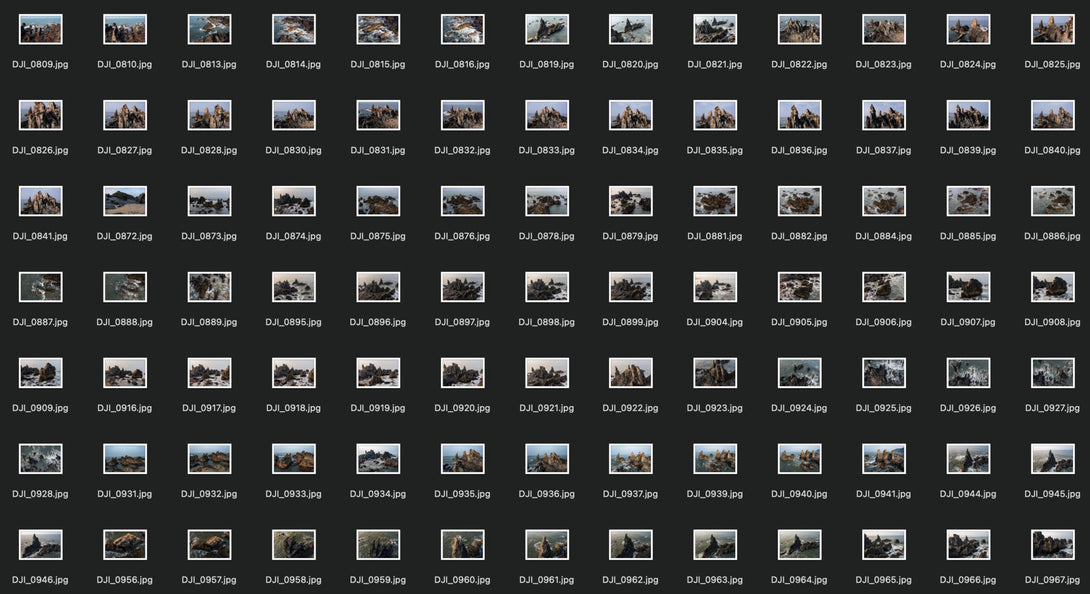
Task: Click the DJI_0931.jpg name label
Action: (x=125, y=494)
